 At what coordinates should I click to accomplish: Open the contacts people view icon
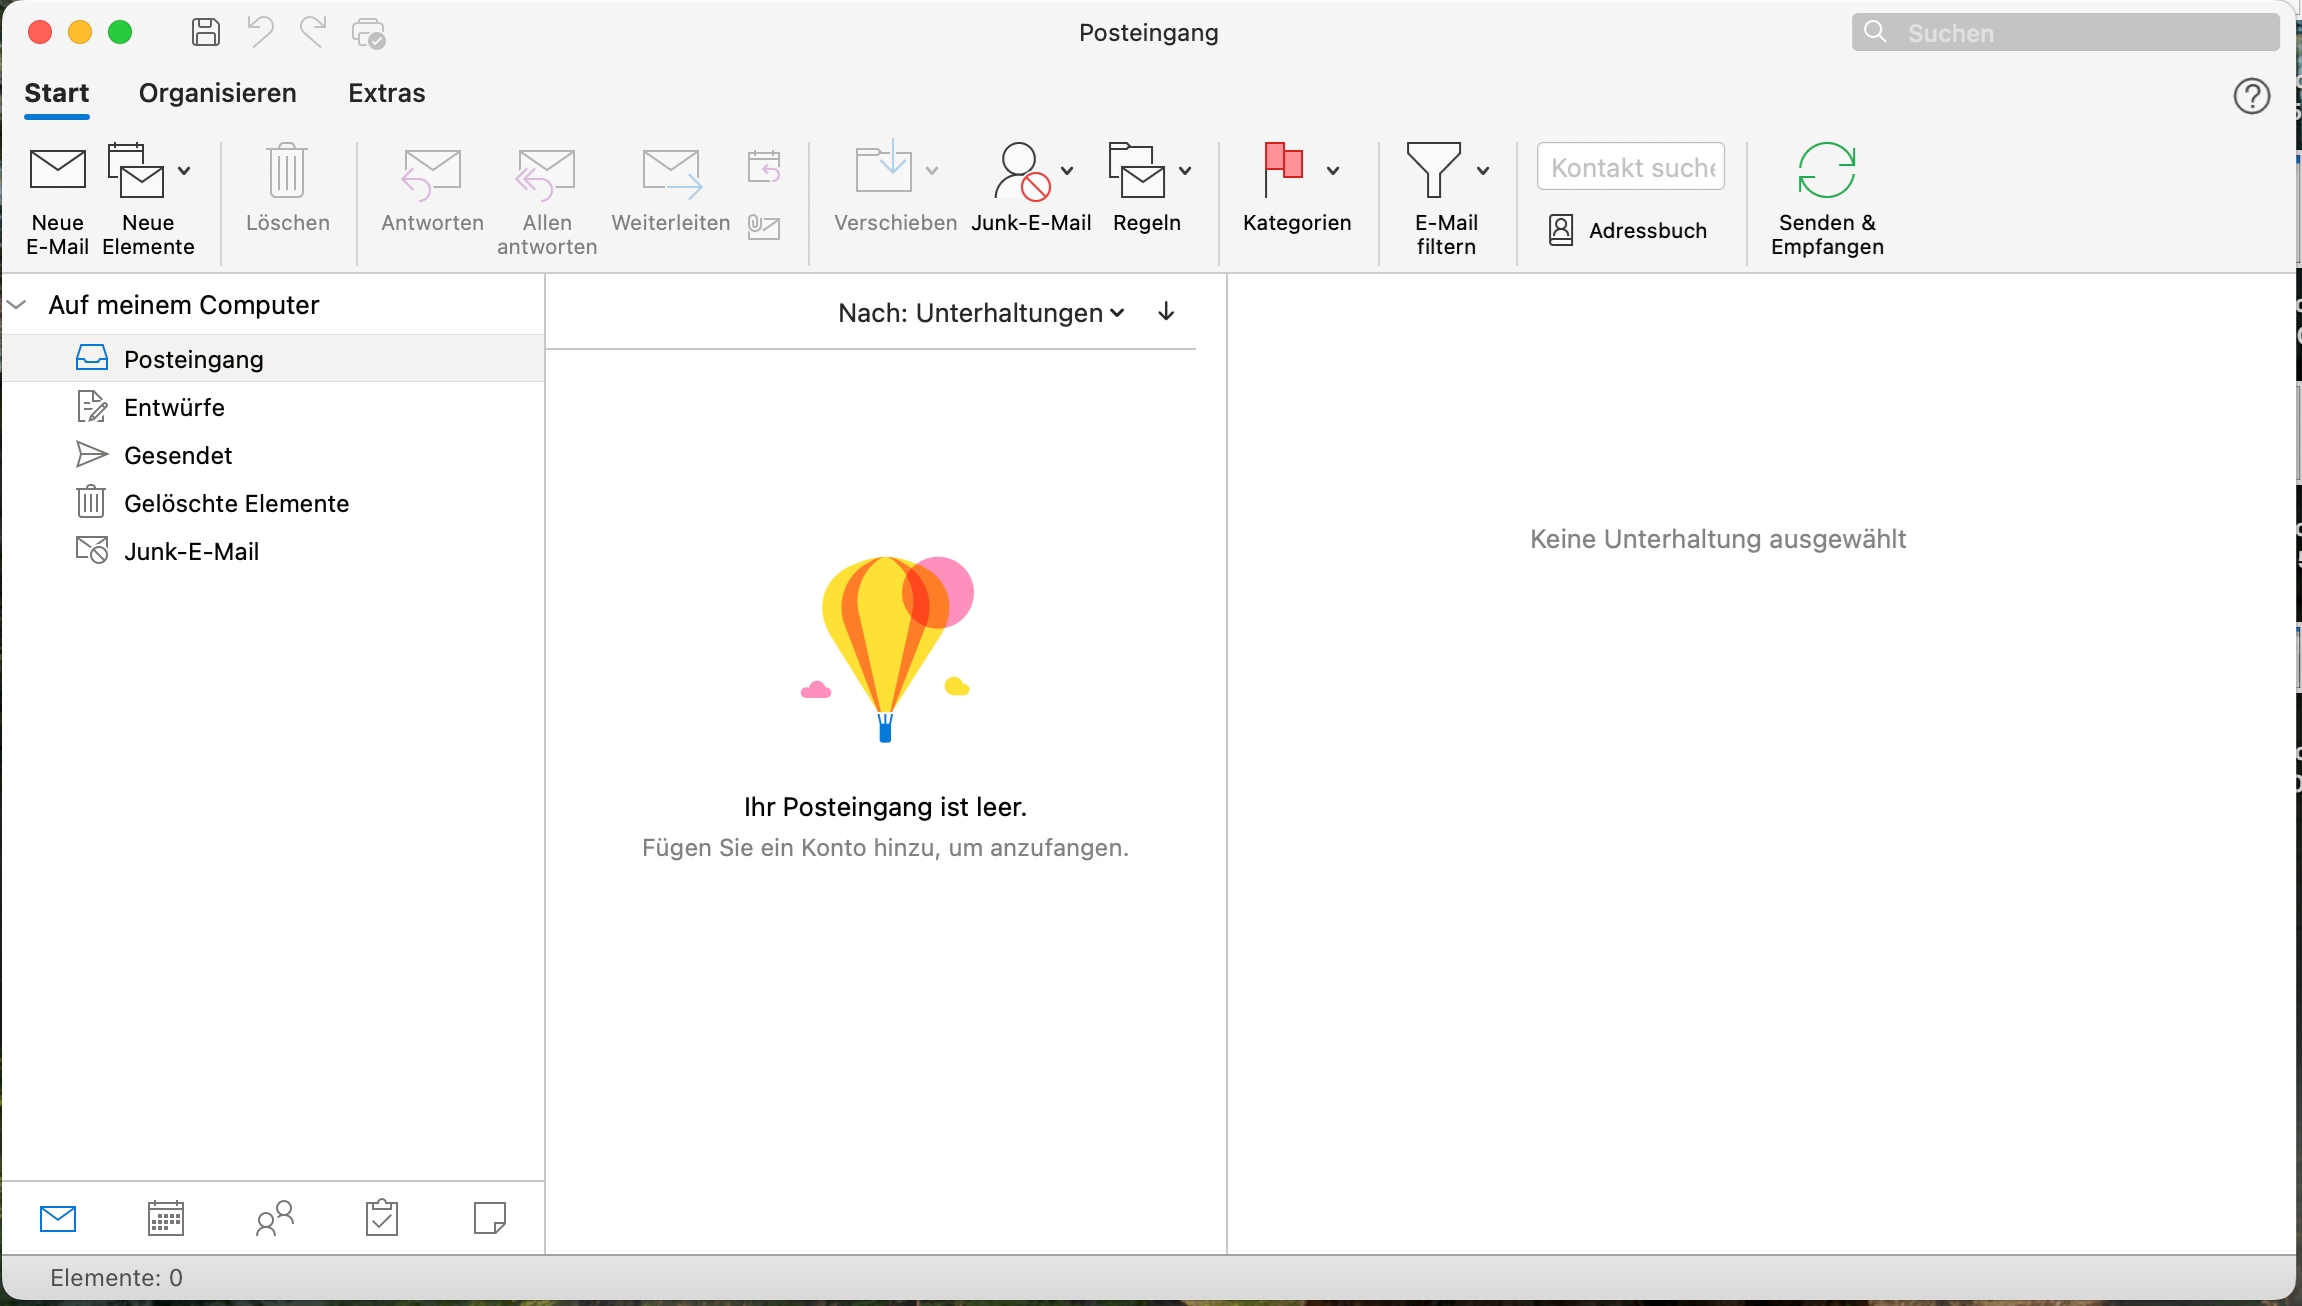coord(274,1218)
